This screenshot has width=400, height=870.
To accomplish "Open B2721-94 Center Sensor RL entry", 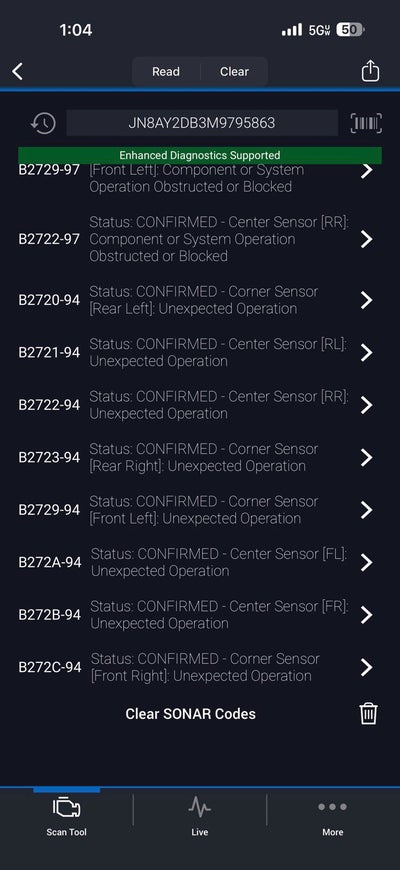I will pyautogui.click(x=200, y=353).
